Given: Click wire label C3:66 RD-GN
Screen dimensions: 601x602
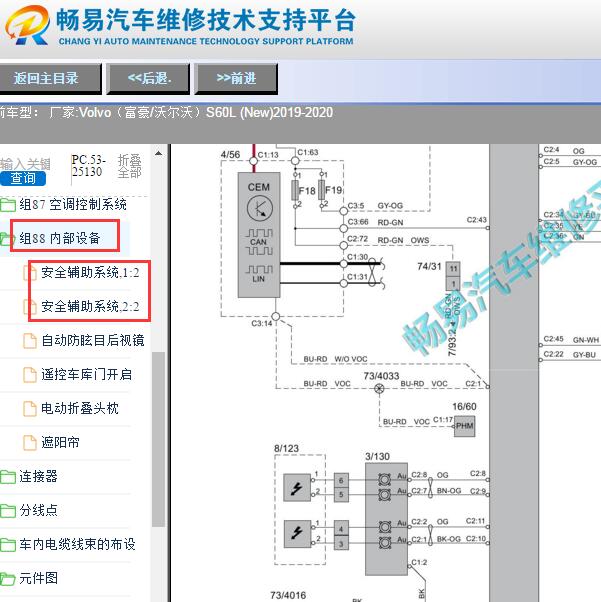Looking at the screenshot, I should (375, 222).
